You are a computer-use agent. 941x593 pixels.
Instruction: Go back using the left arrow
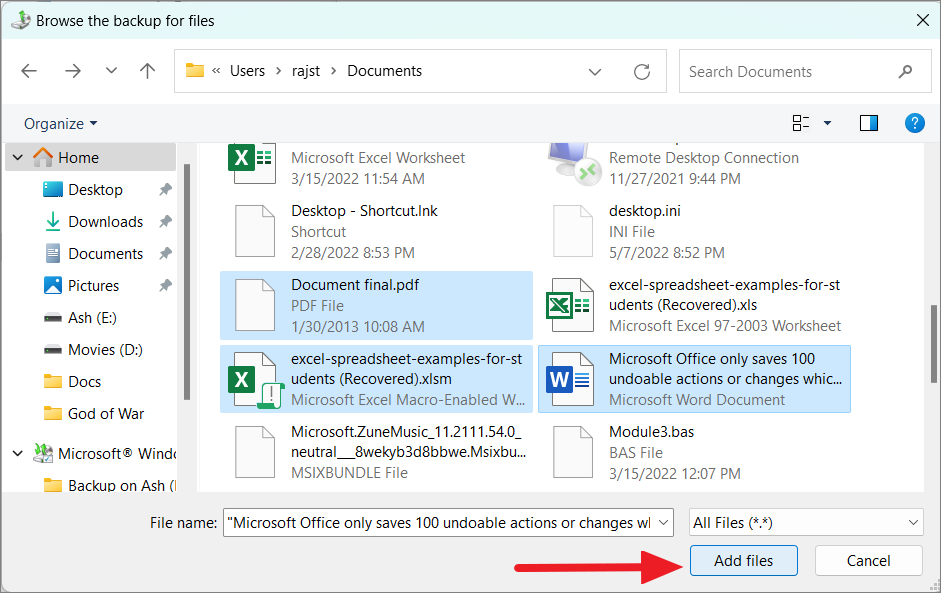29,71
